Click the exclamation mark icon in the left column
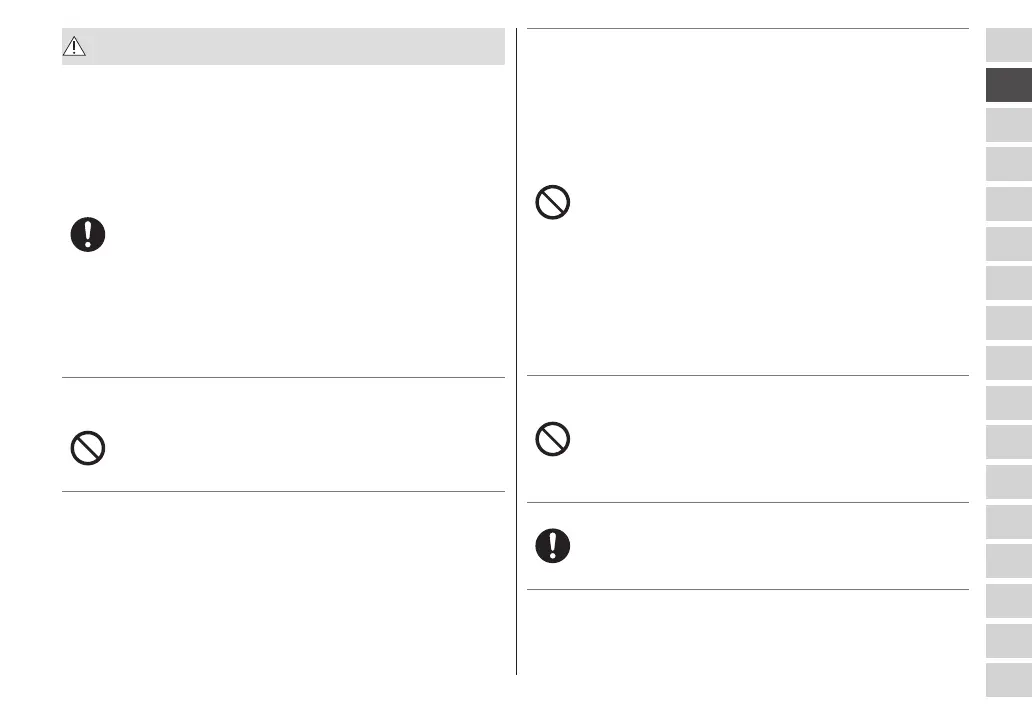 point(88,235)
